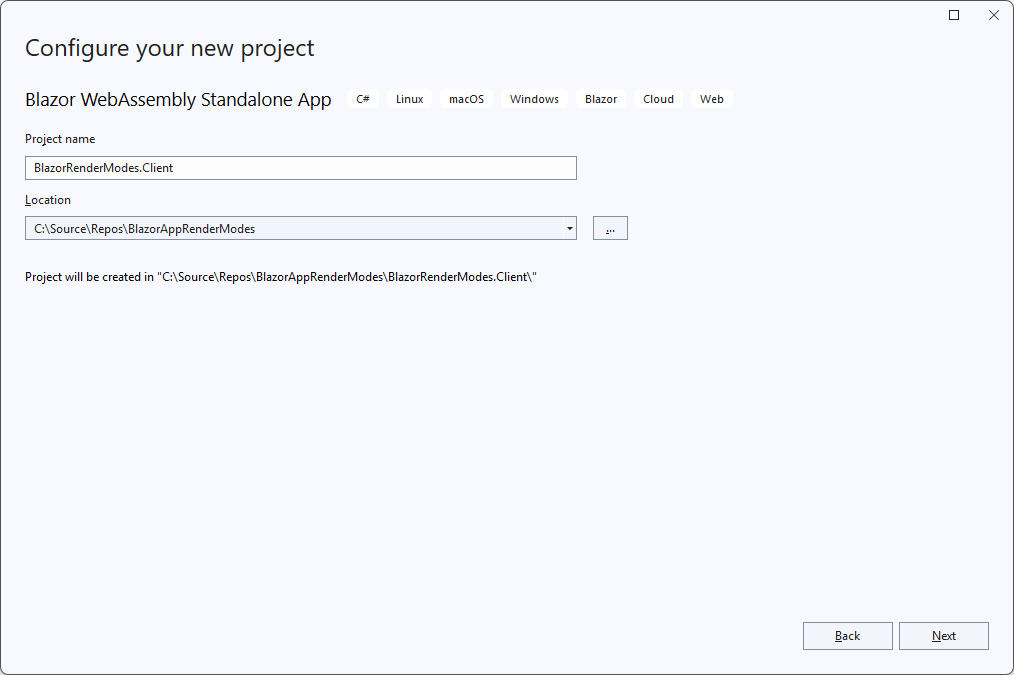Select the Web project tag

point(711,98)
